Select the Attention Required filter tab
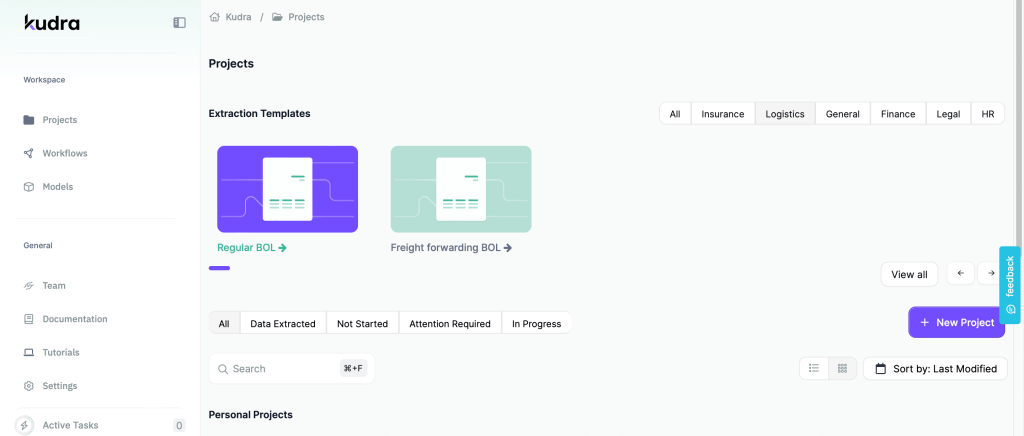Screen dimensions: 1024x436 (449, 323)
